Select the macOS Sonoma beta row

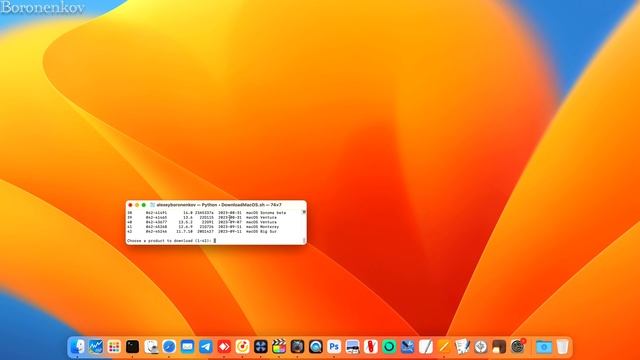pyautogui.click(x=207, y=213)
